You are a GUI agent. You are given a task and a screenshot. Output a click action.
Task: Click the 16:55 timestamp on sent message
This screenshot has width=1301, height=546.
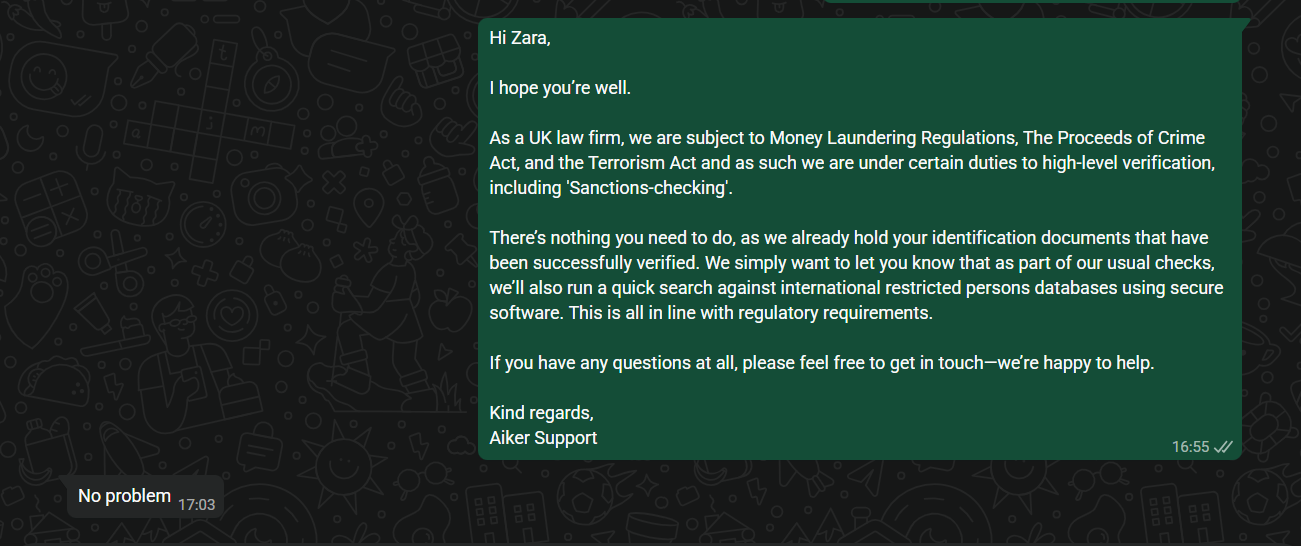tap(1191, 447)
